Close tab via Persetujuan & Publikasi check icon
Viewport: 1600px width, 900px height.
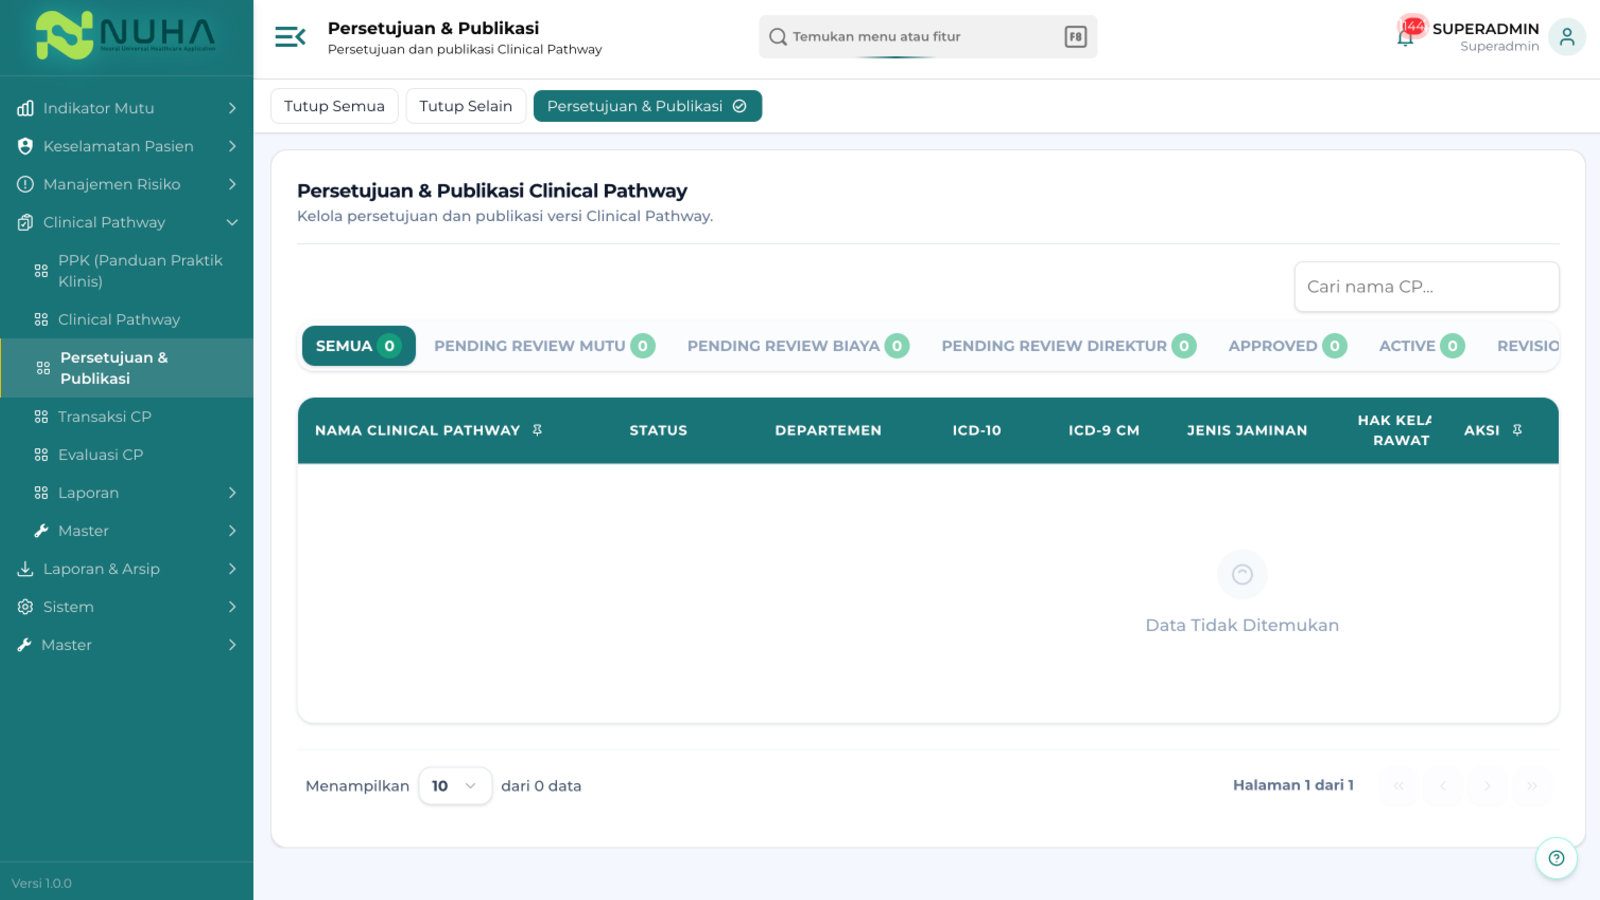[740, 106]
